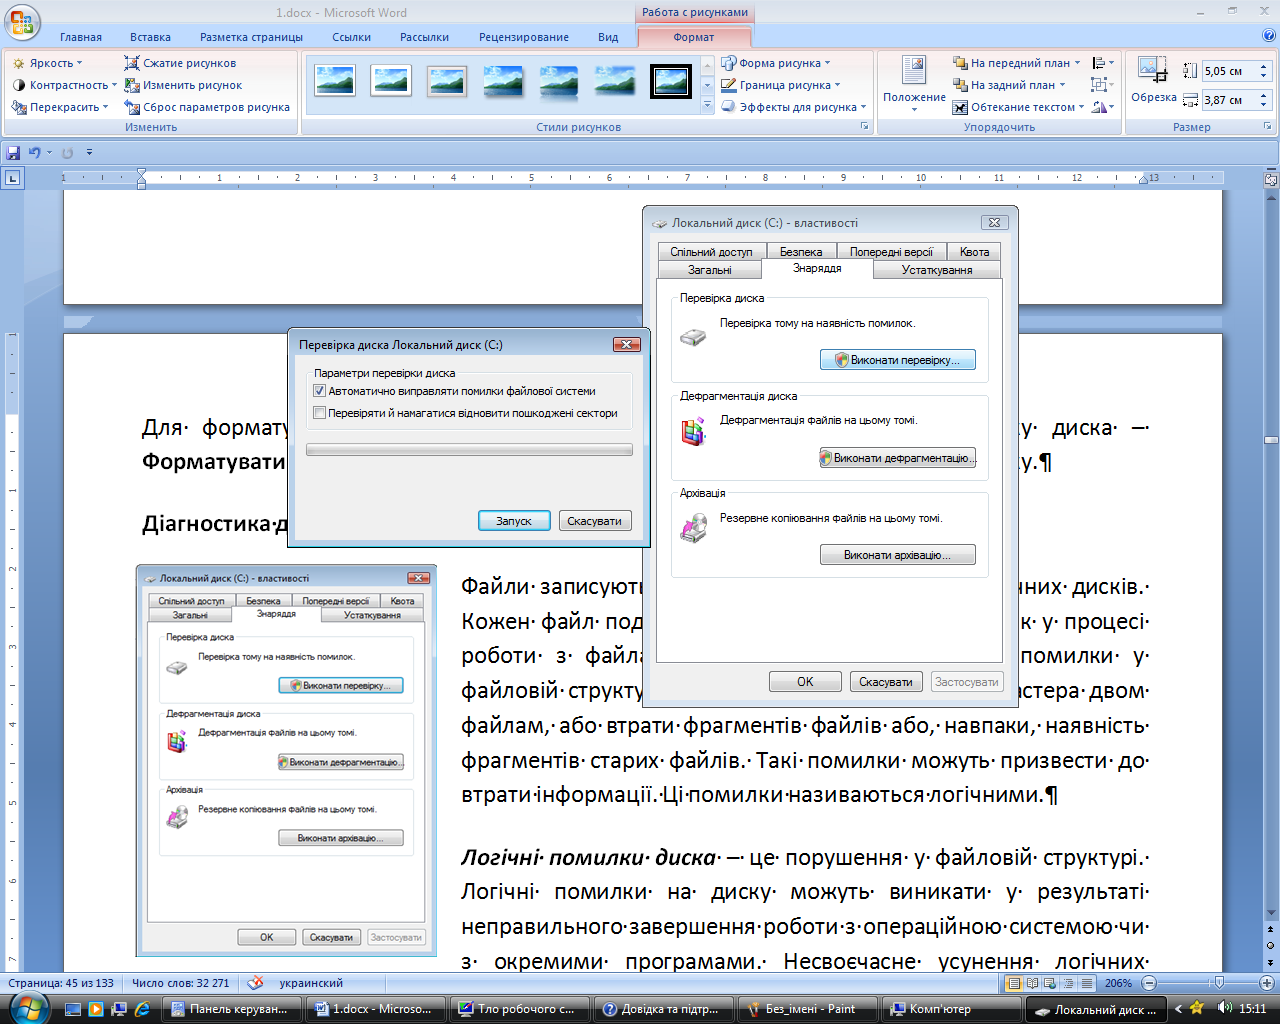Screen dimensions: 1280x1024
Task: Undo last action in quick access toolbar
Action: (x=35, y=153)
